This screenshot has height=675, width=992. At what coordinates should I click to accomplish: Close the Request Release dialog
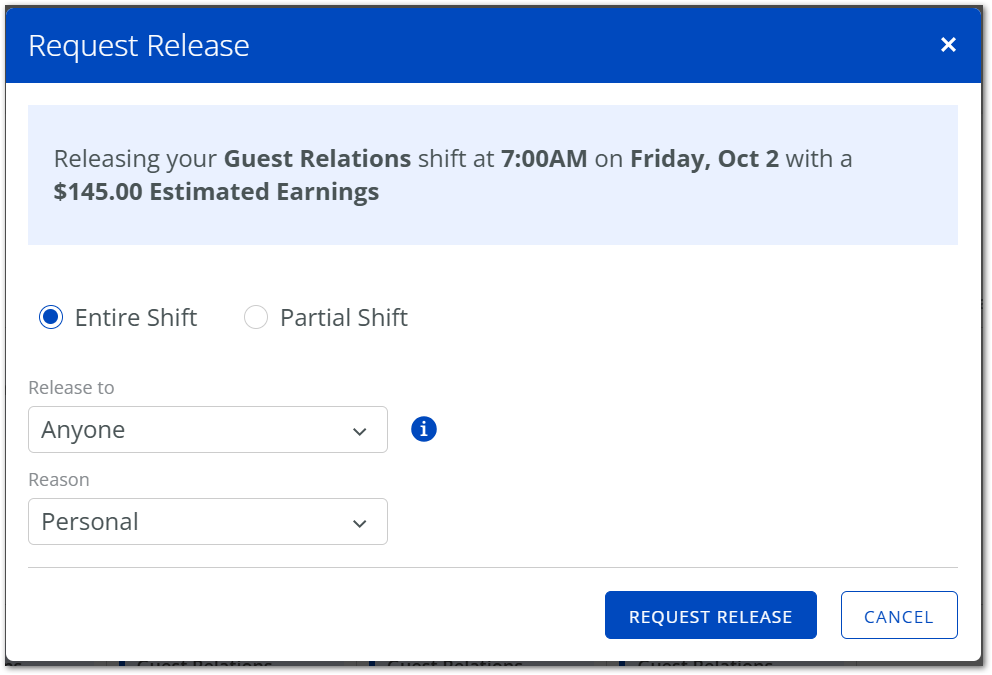point(948,44)
